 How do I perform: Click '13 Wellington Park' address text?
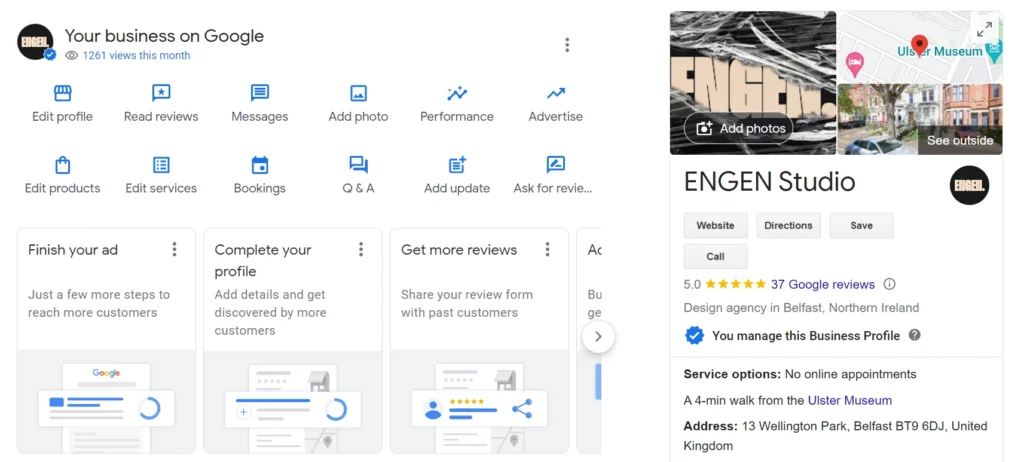click(x=835, y=436)
